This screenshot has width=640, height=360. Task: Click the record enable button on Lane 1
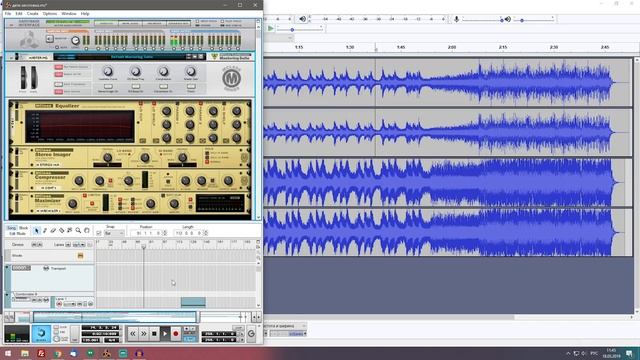point(59,304)
